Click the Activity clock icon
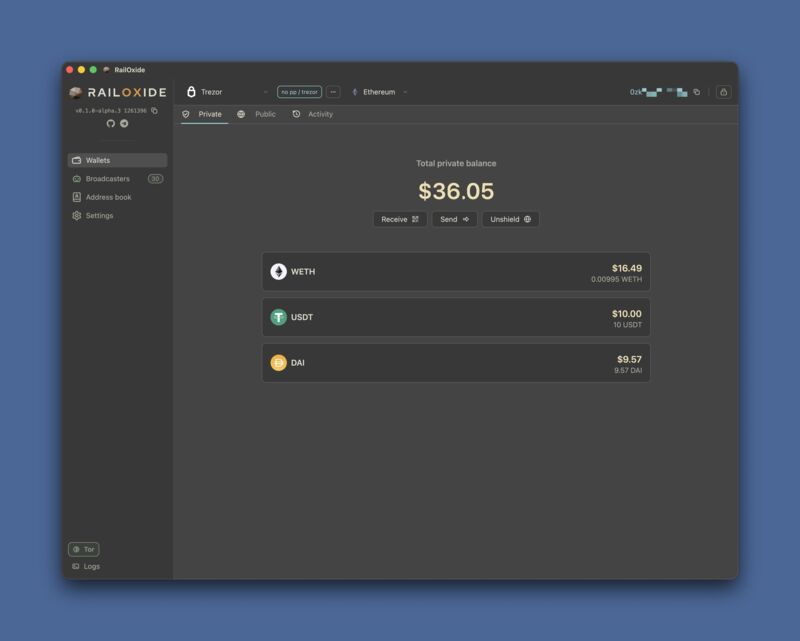Viewport: 800px width, 641px height. [296, 114]
